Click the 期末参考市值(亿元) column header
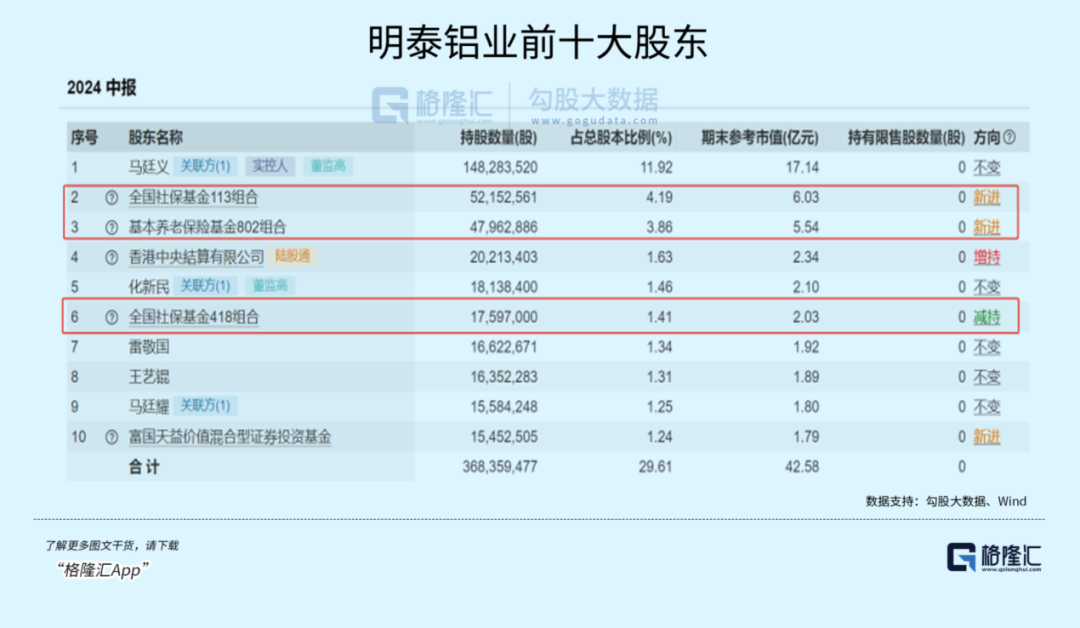 pos(760,138)
